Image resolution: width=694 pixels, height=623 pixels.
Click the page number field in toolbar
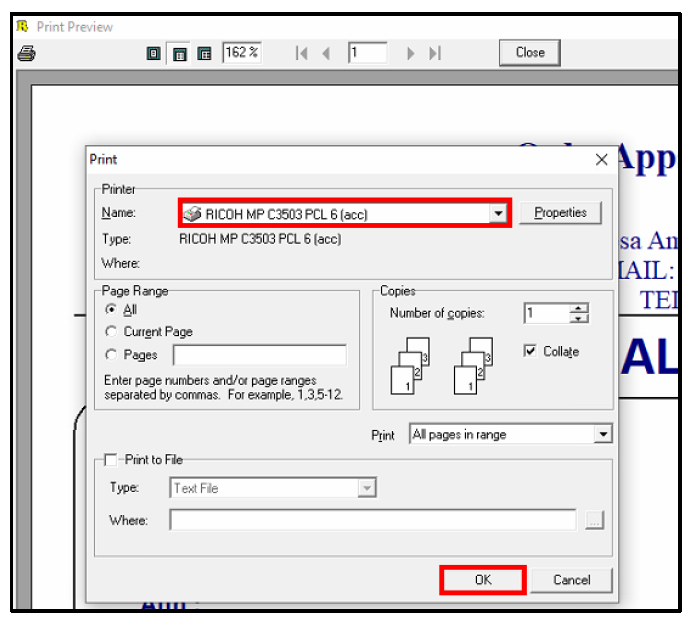click(x=367, y=53)
